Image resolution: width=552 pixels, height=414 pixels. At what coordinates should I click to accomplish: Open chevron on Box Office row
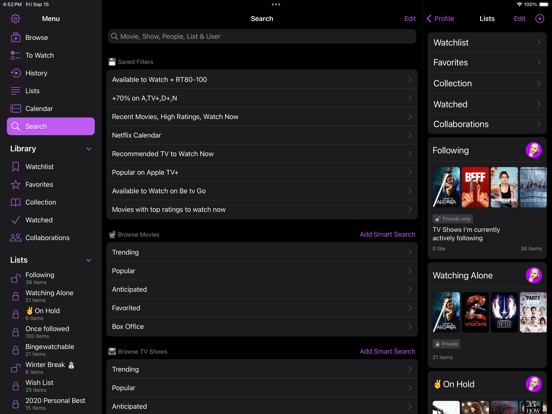point(410,326)
